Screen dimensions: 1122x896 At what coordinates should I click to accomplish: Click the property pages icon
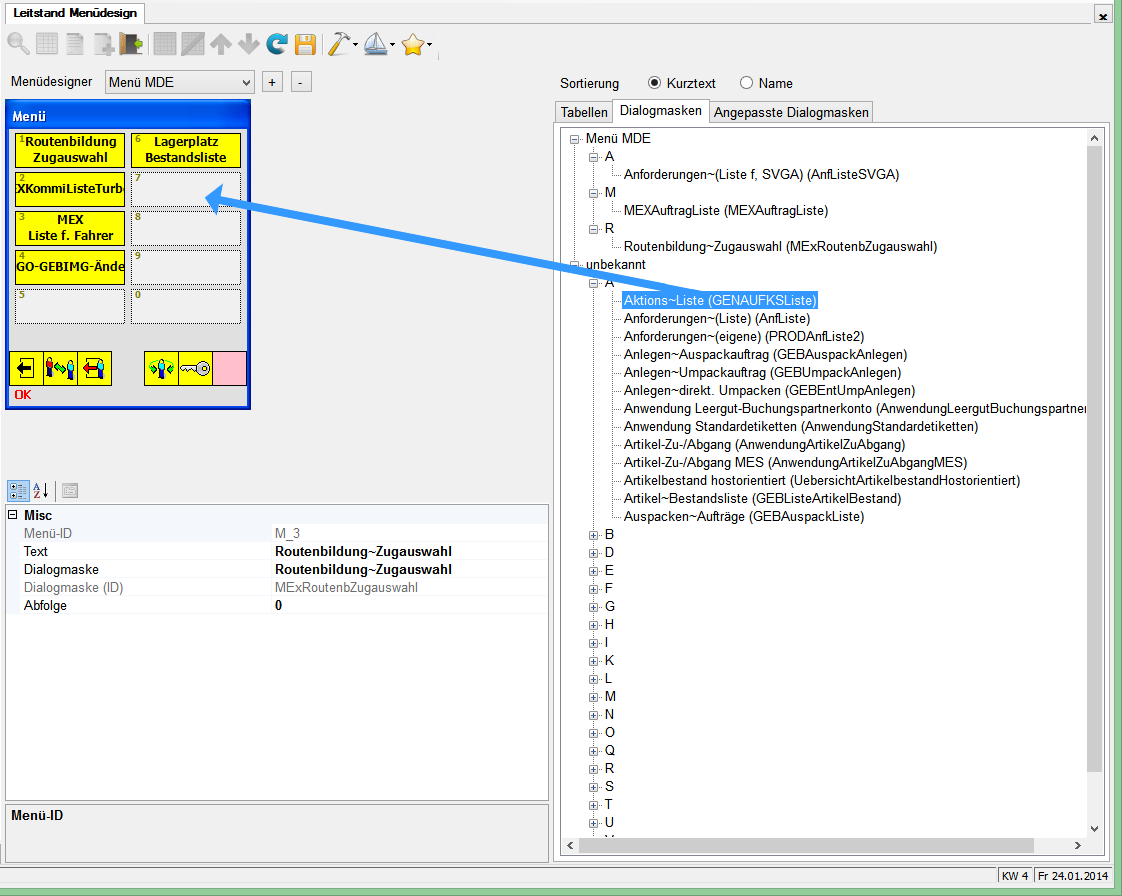70,491
